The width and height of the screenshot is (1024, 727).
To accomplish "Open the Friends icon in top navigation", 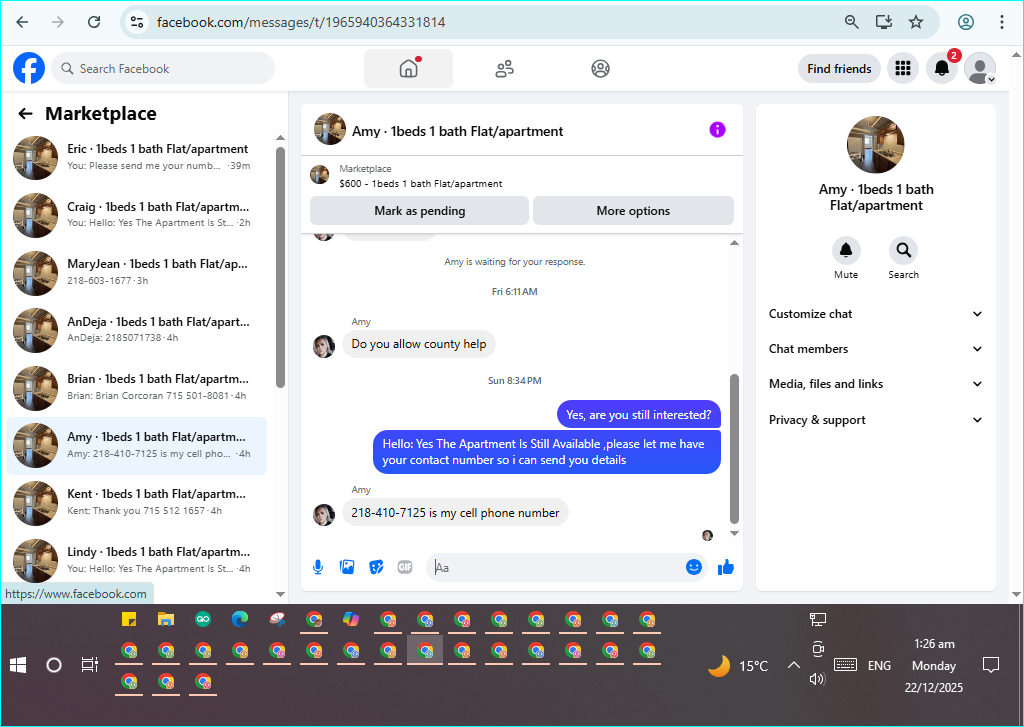I will pos(504,69).
